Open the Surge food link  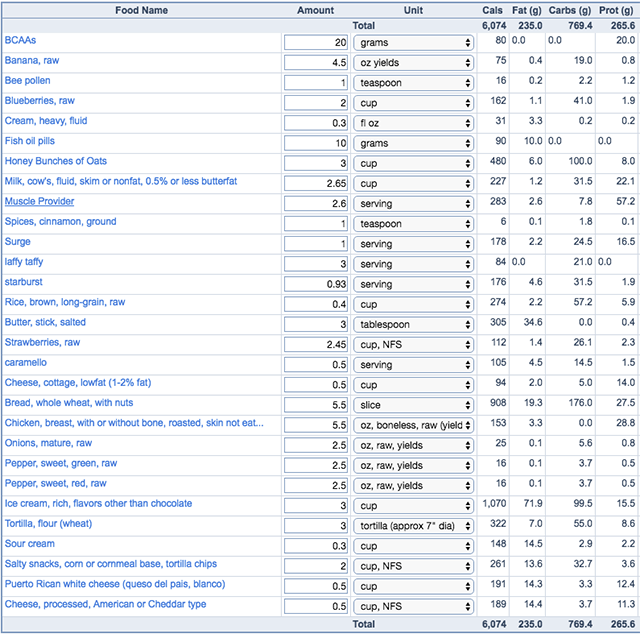pyautogui.click(x=18, y=242)
